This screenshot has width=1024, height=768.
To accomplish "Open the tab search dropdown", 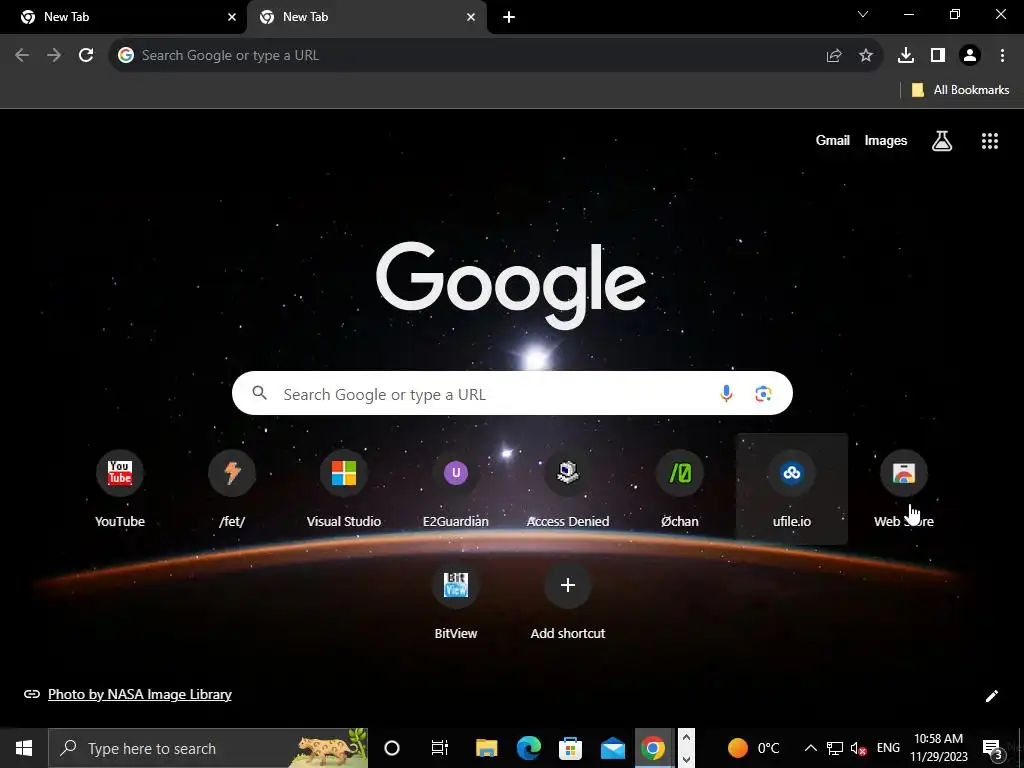I will (863, 14).
